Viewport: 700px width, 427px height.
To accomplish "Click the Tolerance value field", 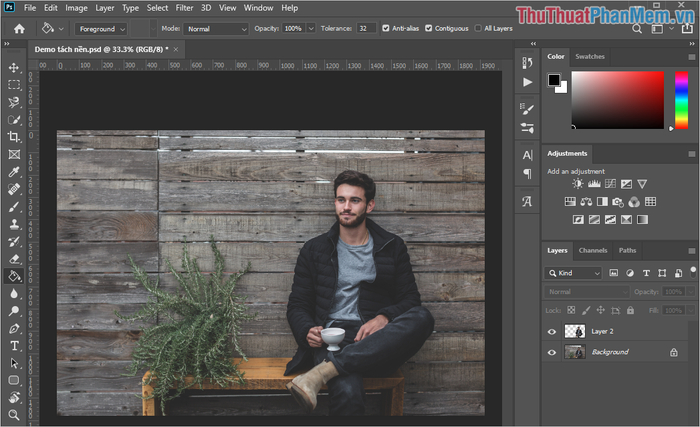I will pyautogui.click(x=366, y=28).
